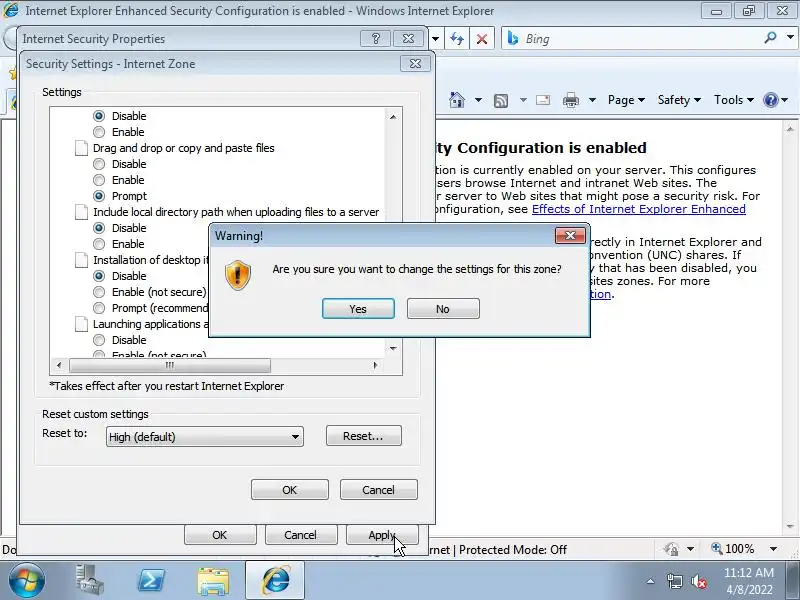The width and height of the screenshot is (800, 600).
Task: Show hidden tray icons arrow
Action: (x=651, y=581)
